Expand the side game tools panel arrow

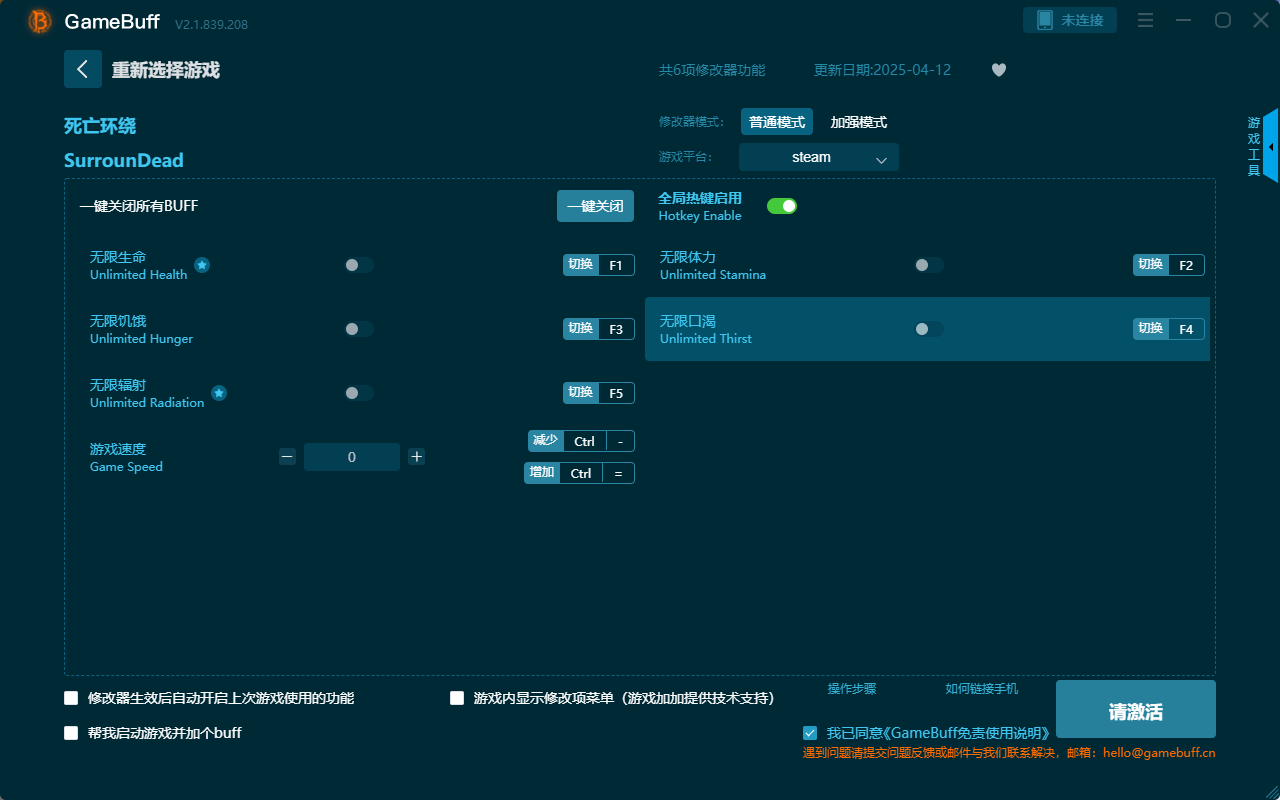coord(1271,146)
